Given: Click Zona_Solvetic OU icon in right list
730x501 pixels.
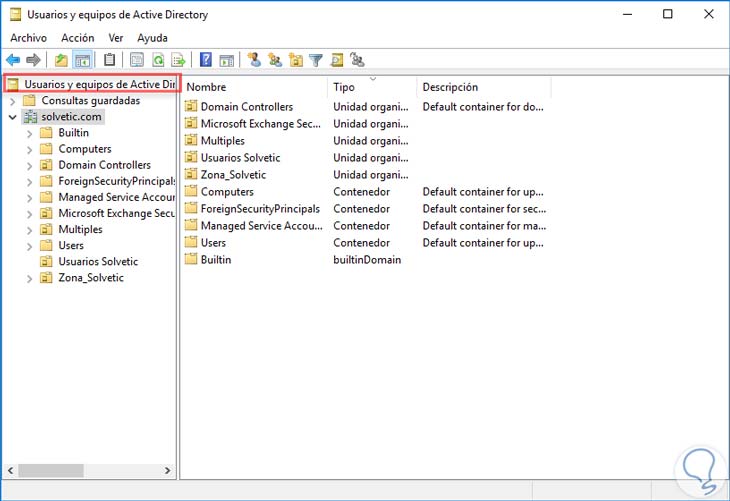Looking at the screenshot, I should pos(191,175).
